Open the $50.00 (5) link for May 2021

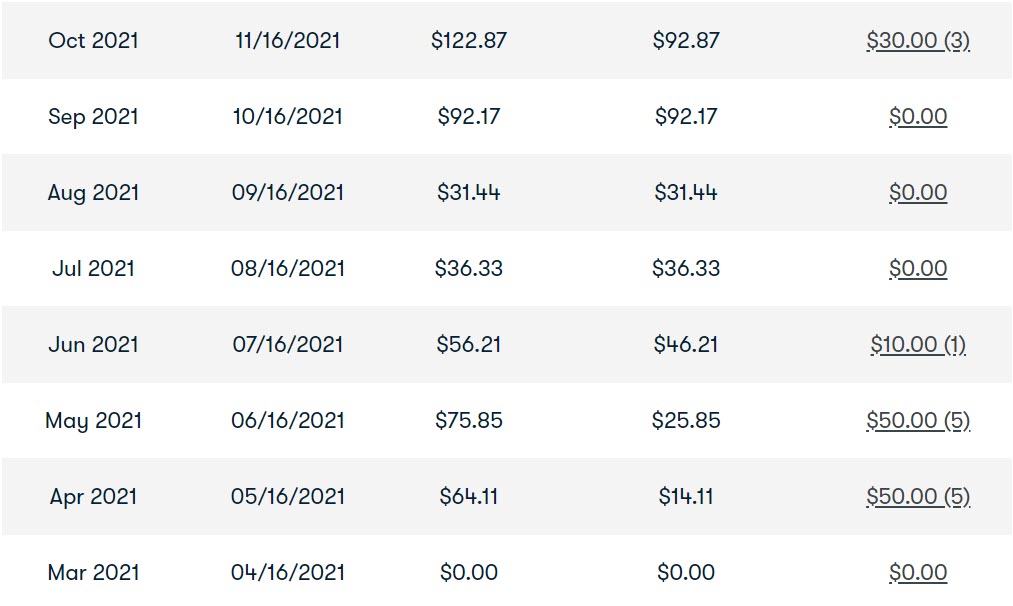coord(918,421)
